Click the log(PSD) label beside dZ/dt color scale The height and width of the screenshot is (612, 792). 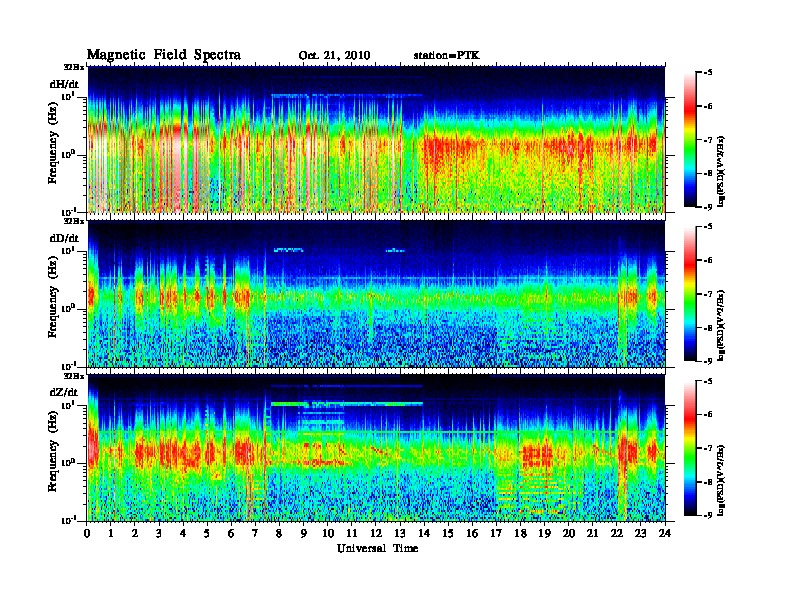[x=722, y=480]
